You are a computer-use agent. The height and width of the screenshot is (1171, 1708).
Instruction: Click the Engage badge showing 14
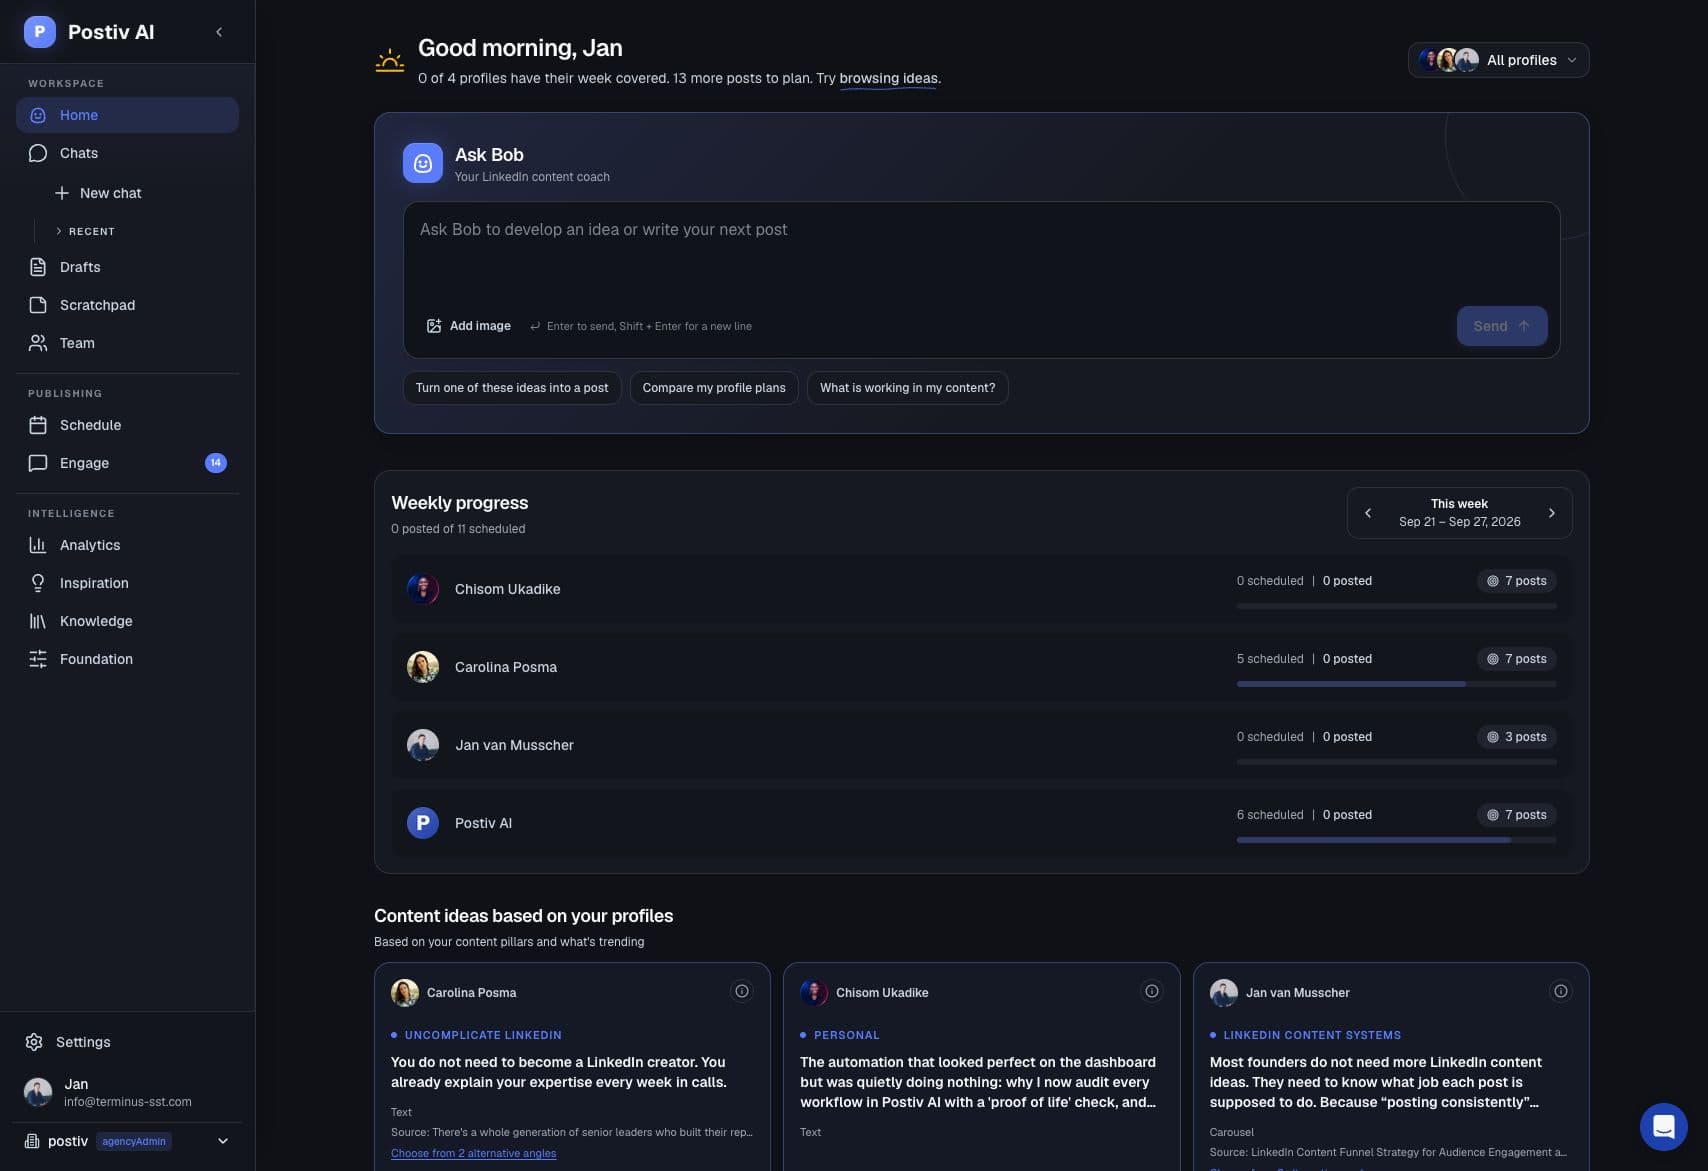[216, 463]
